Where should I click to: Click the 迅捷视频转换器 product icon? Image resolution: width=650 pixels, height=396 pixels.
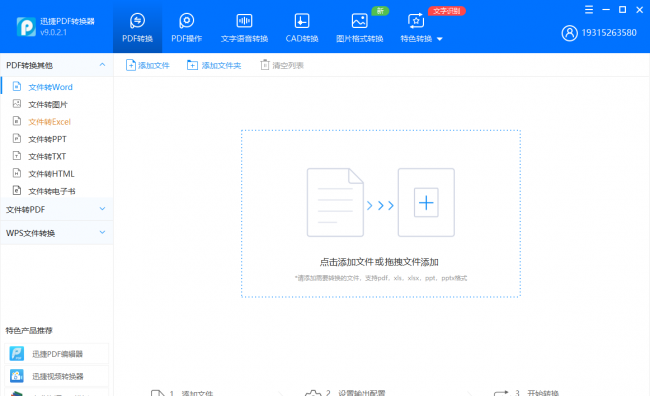click(17, 376)
